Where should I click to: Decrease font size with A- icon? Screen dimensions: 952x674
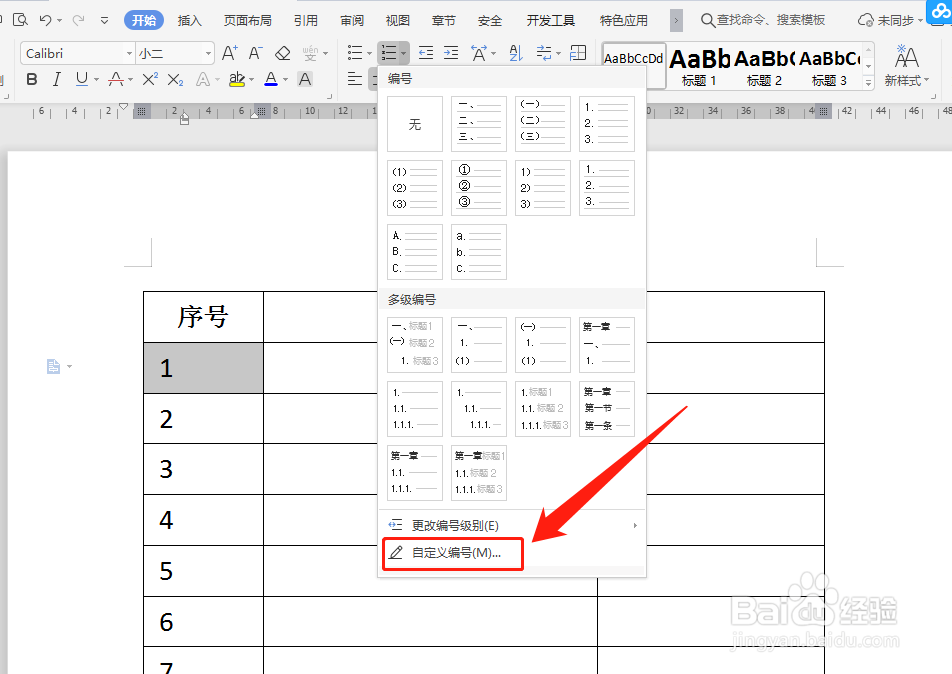(256, 53)
